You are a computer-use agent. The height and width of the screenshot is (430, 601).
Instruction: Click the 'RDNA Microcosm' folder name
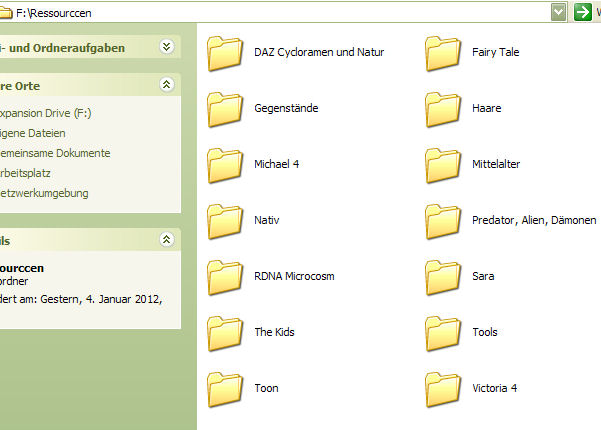point(294,276)
